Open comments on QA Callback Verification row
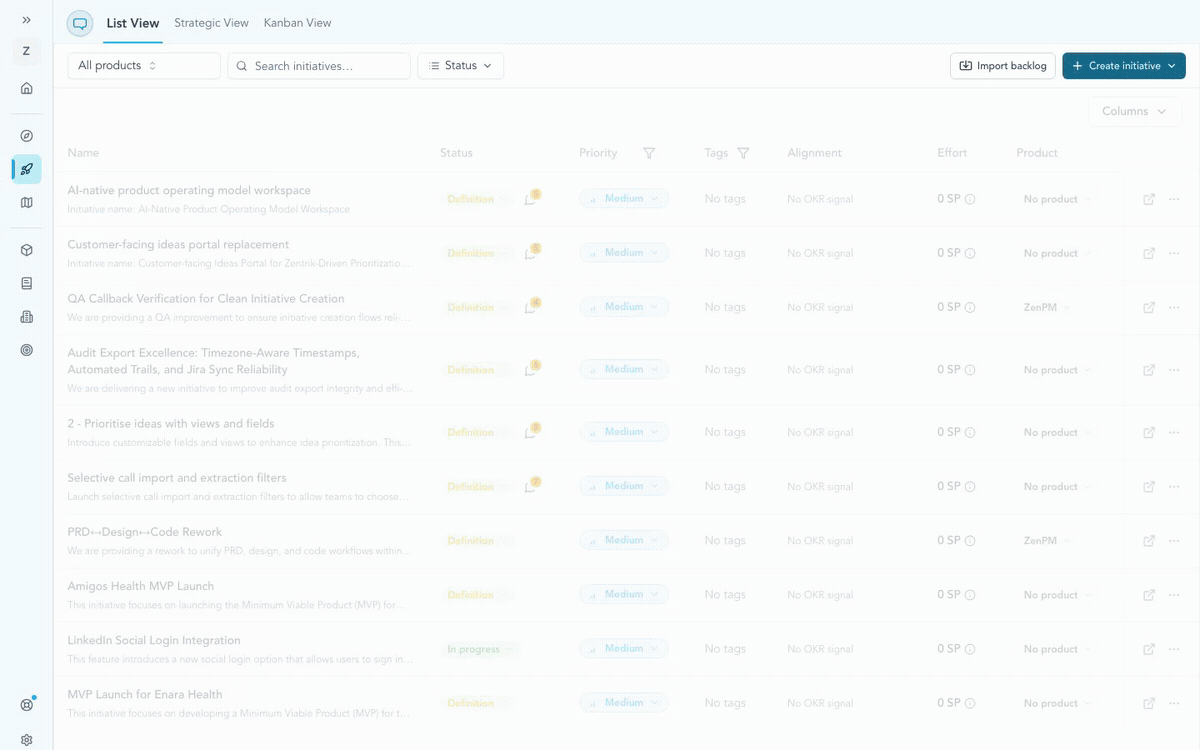1200x750 pixels. (532, 306)
